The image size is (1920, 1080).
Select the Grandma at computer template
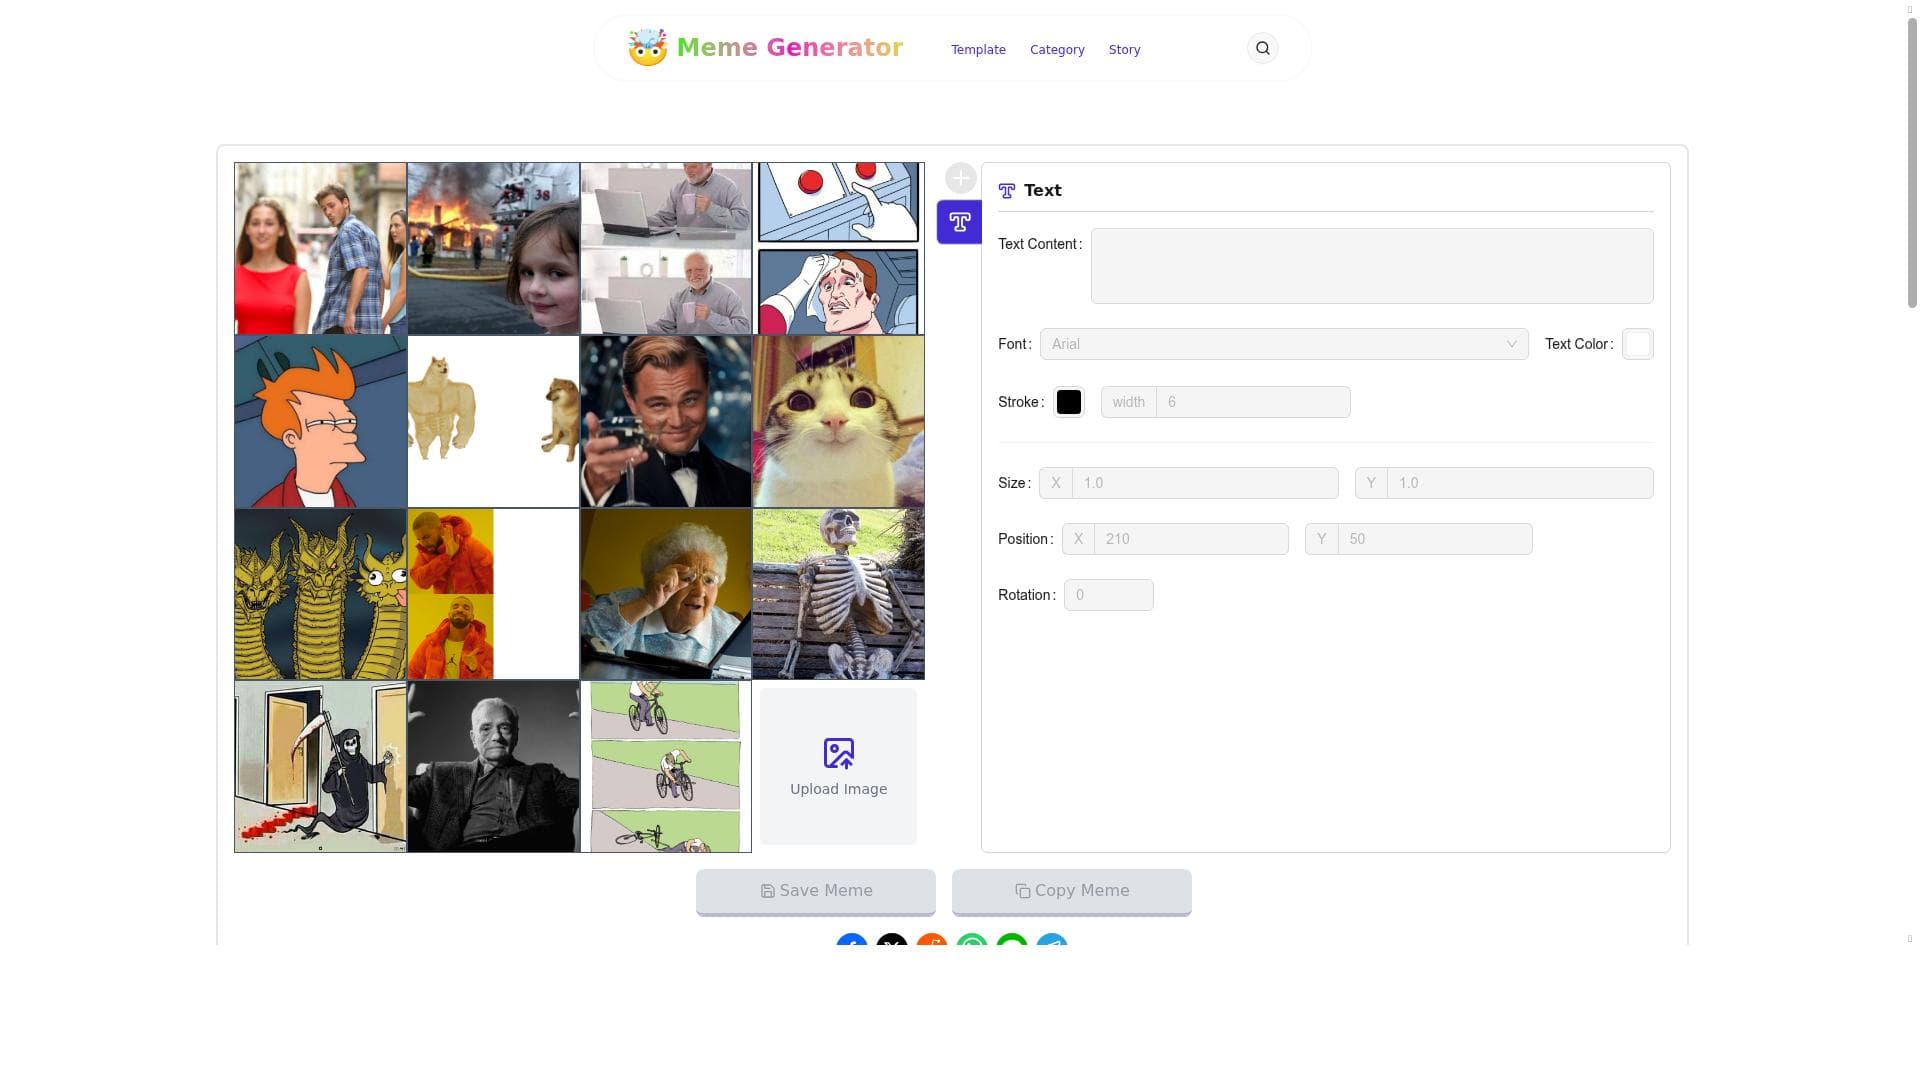[666, 594]
